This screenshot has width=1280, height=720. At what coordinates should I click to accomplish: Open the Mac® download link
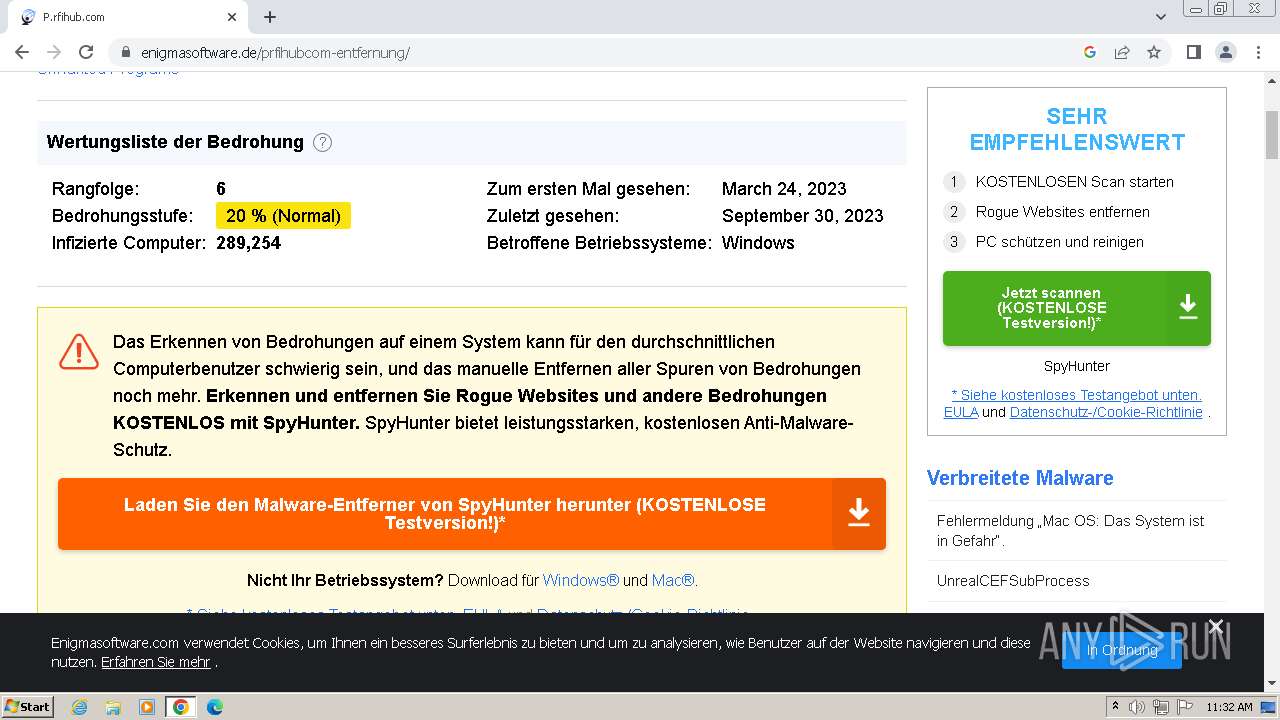(675, 580)
